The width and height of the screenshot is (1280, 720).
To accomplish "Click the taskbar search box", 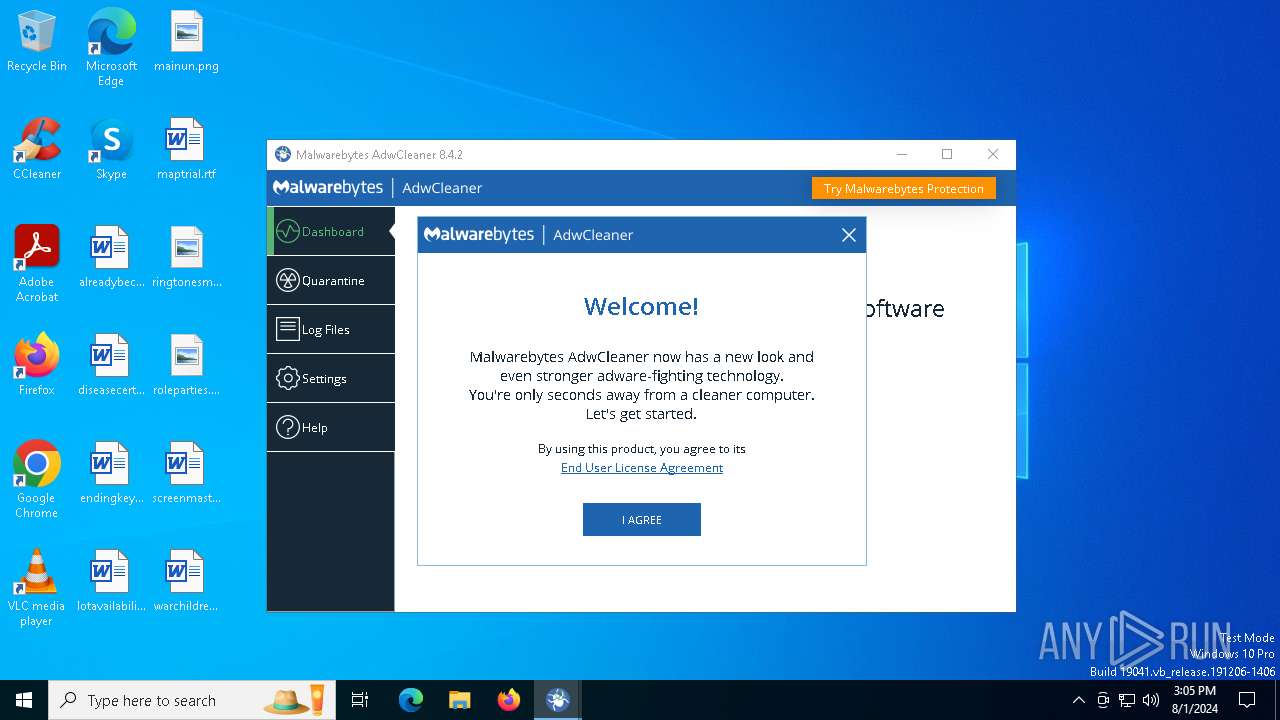I will [x=192, y=700].
